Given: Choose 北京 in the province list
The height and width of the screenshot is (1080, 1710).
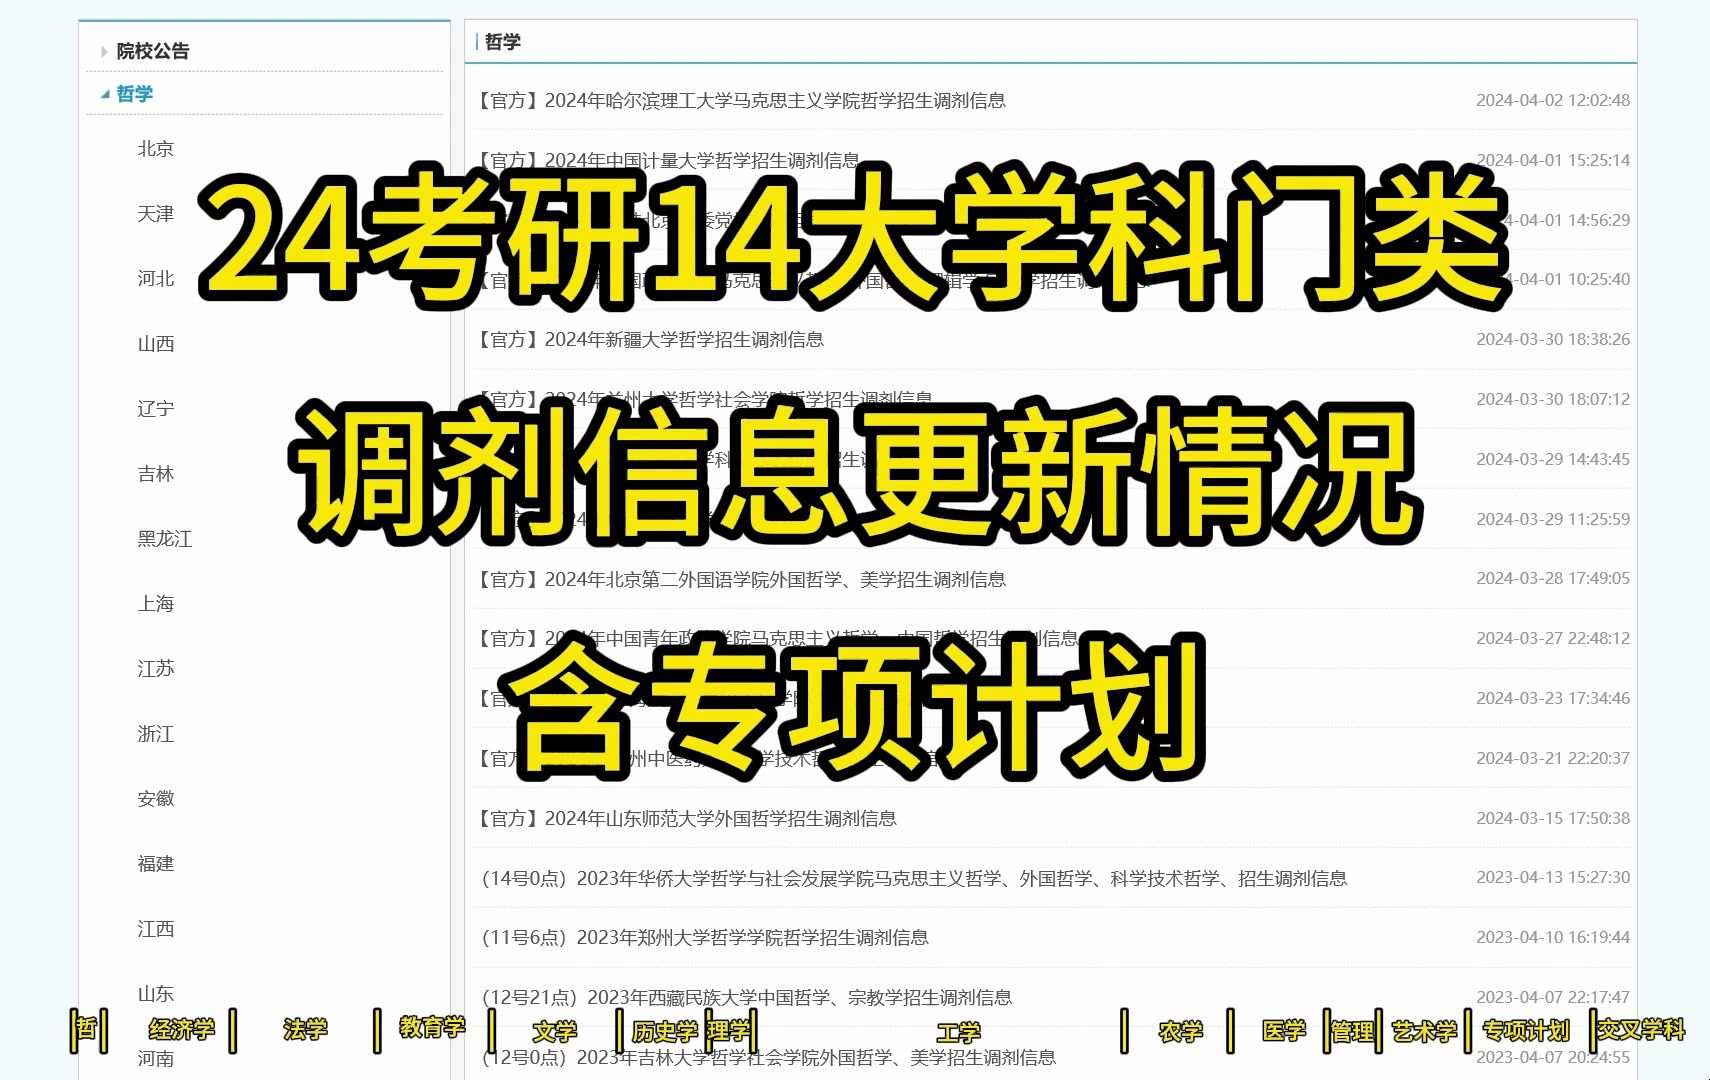Looking at the screenshot, I should click(156, 149).
